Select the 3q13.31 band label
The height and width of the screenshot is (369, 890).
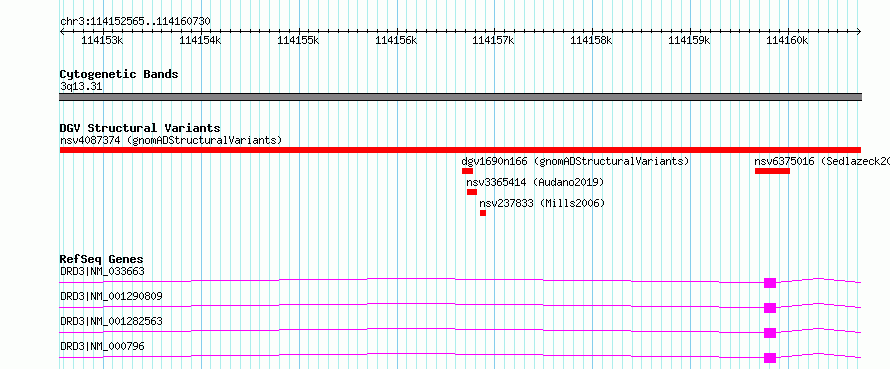81,87
